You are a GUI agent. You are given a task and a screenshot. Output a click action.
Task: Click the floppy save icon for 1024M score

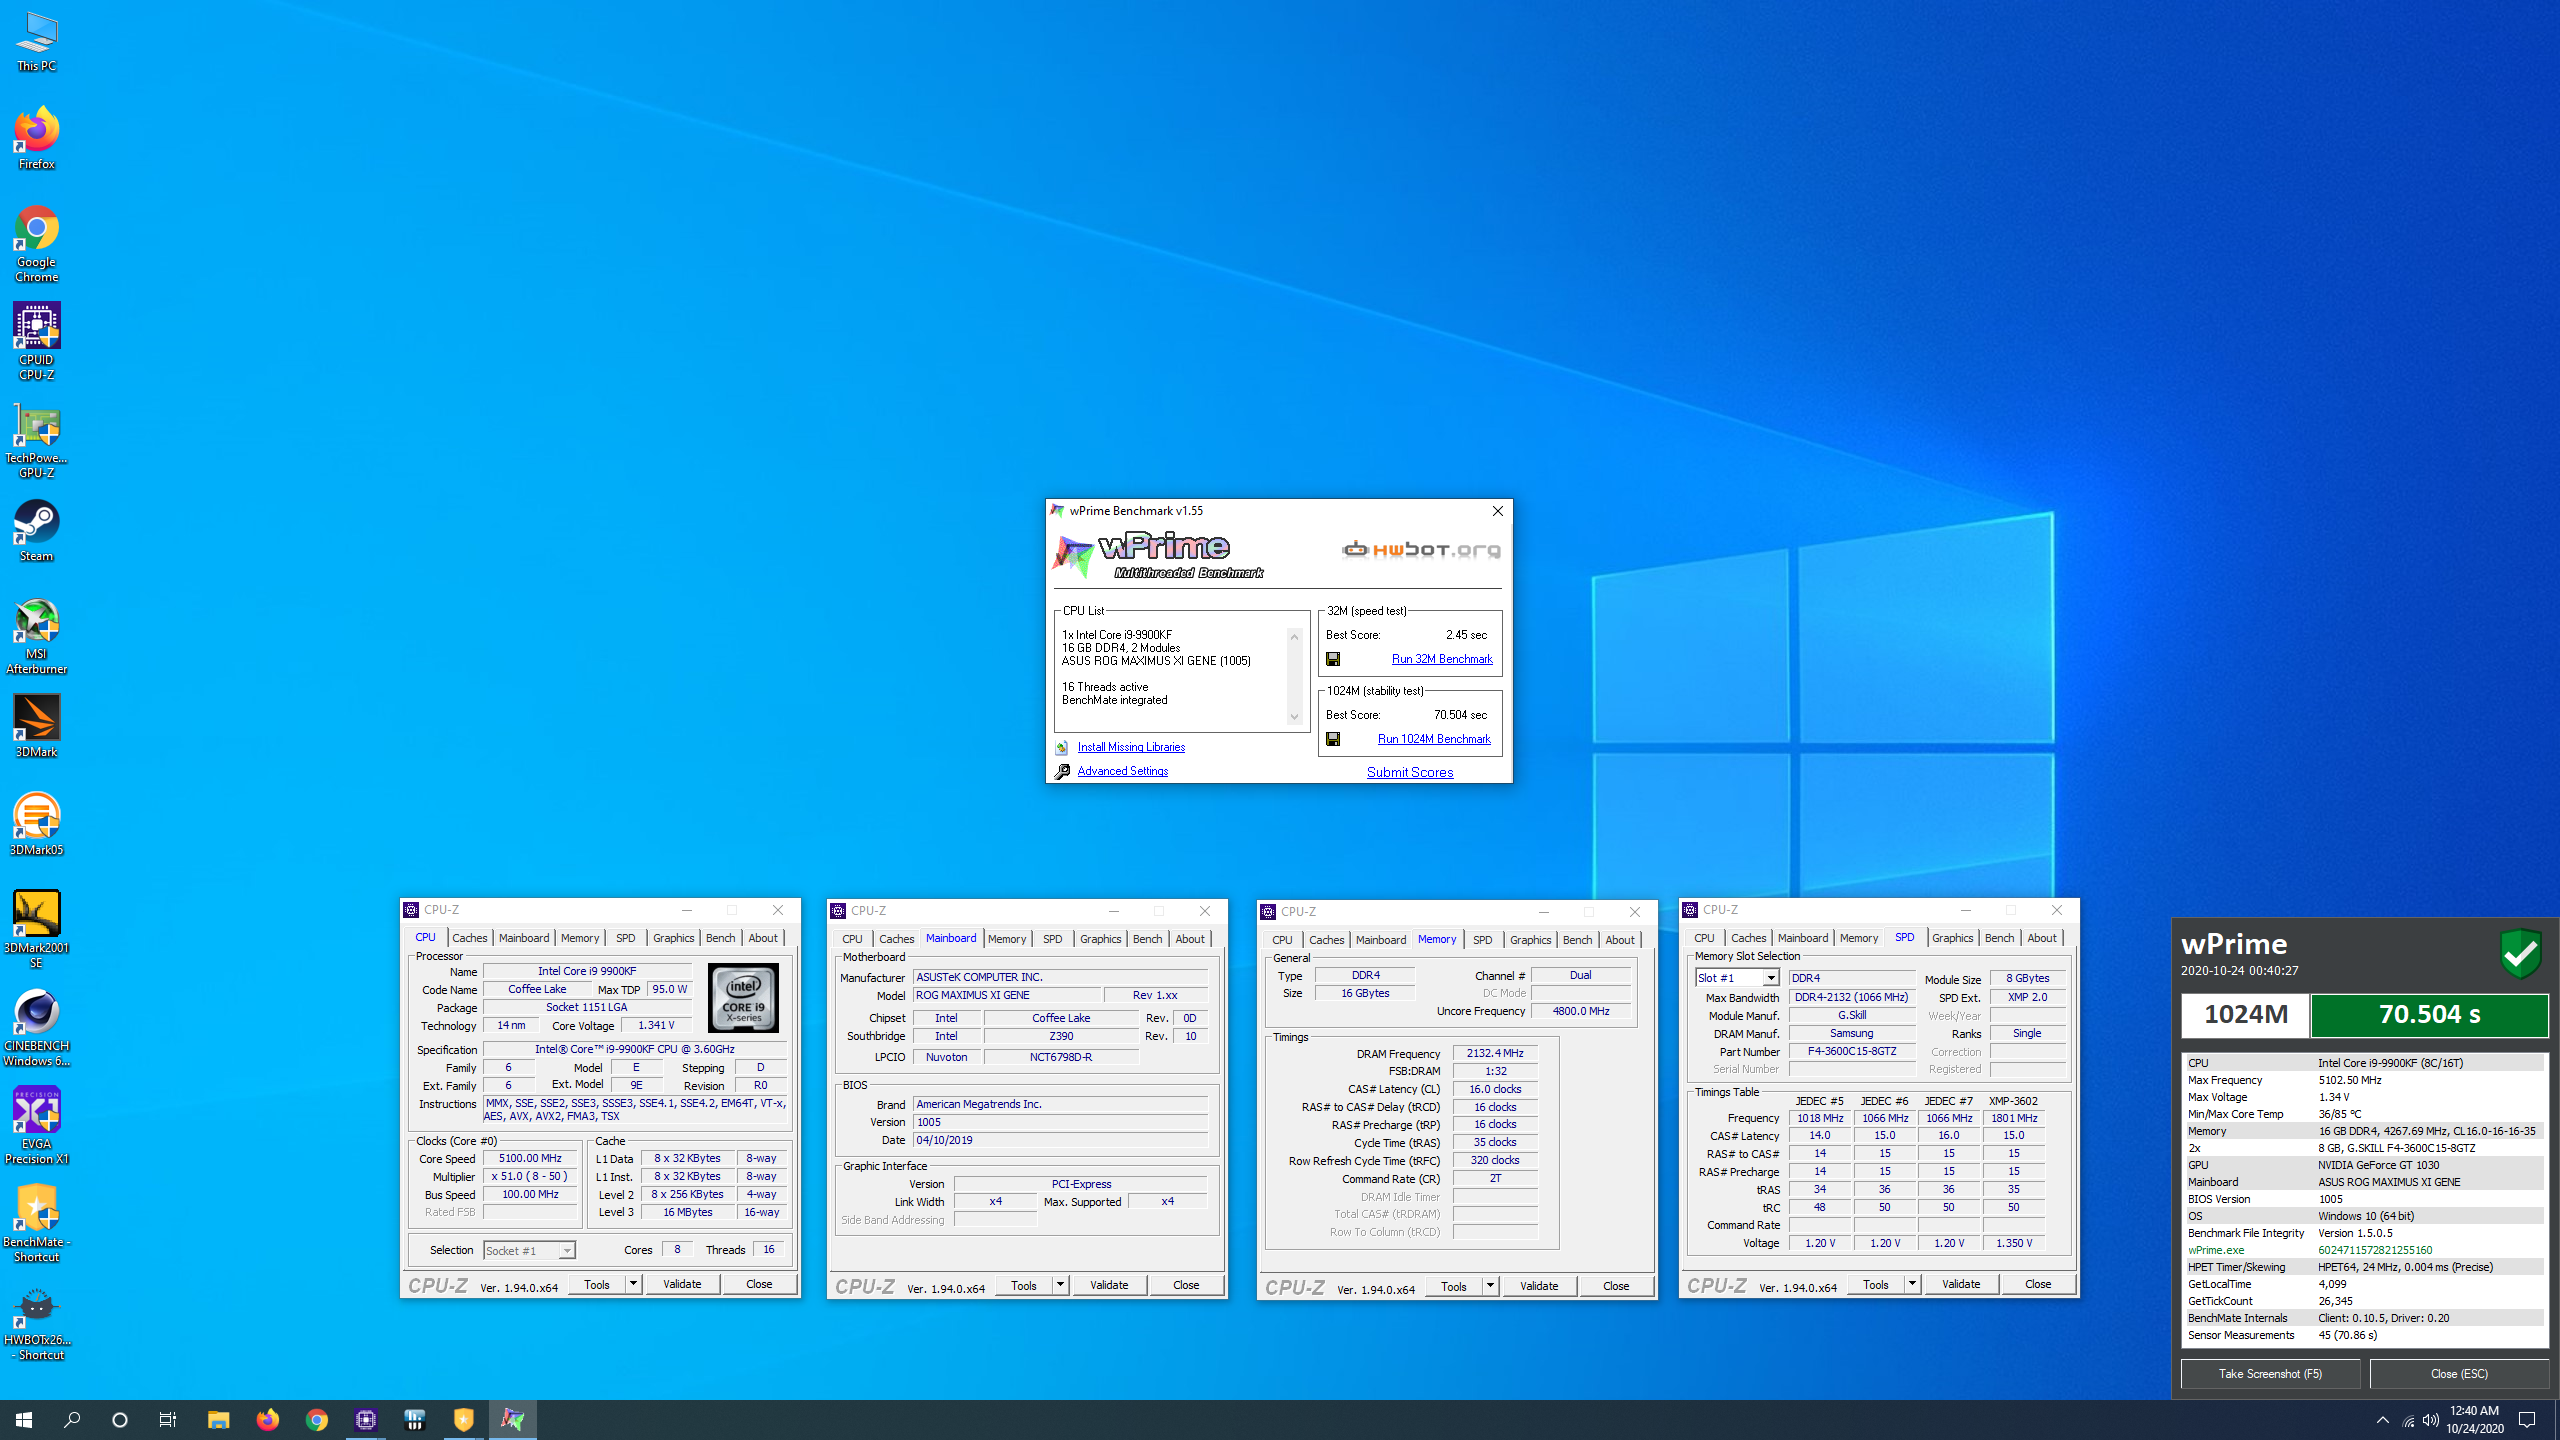pos(1333,739)
